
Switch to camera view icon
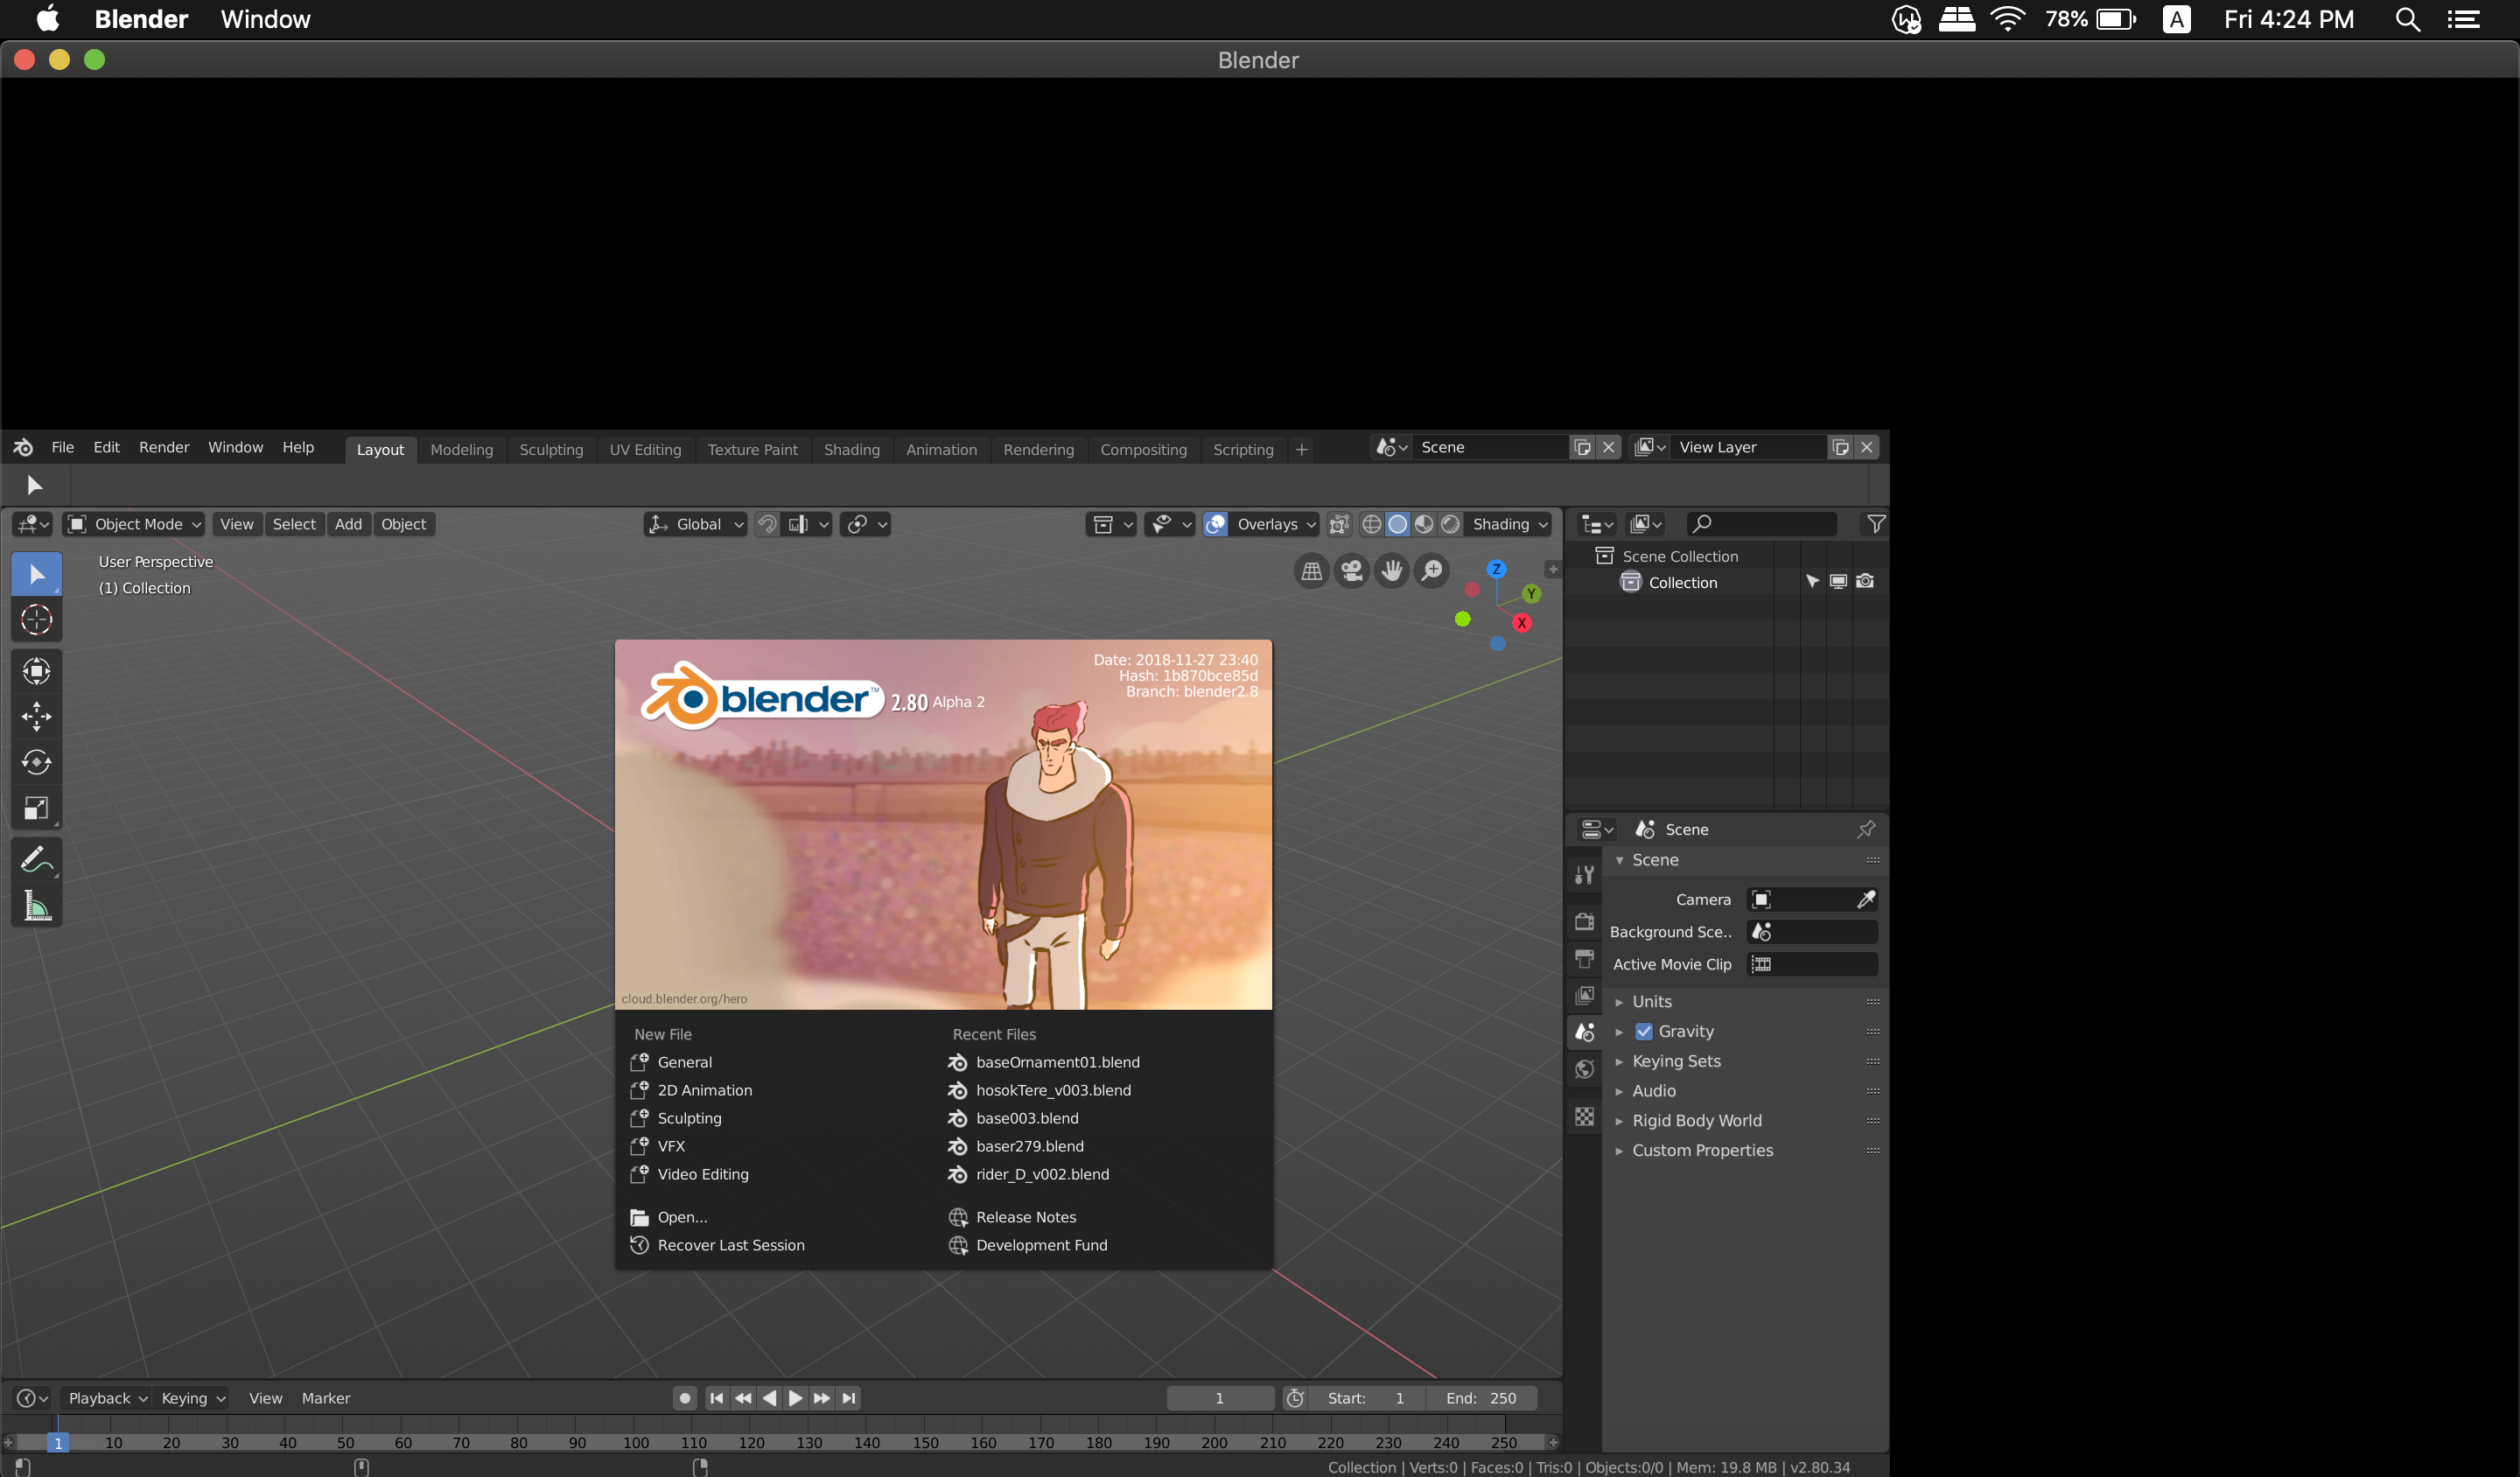[1352, 571]
